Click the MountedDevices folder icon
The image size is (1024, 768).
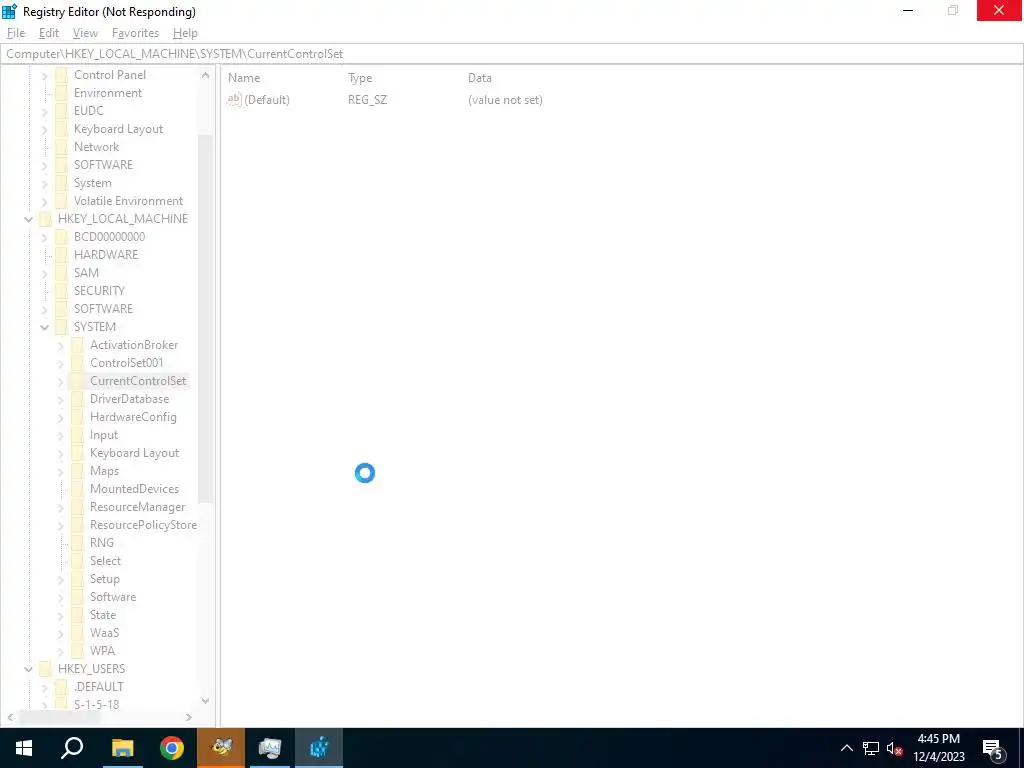point(78,488)
